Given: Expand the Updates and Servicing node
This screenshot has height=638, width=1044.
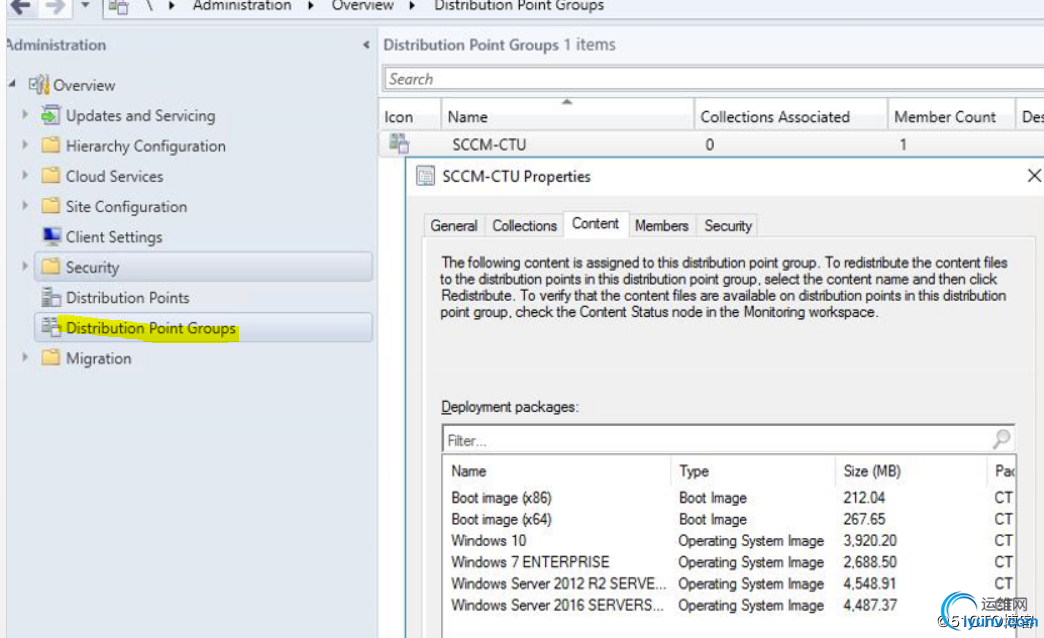Looking at the screenshot, I should pos(25,114).
